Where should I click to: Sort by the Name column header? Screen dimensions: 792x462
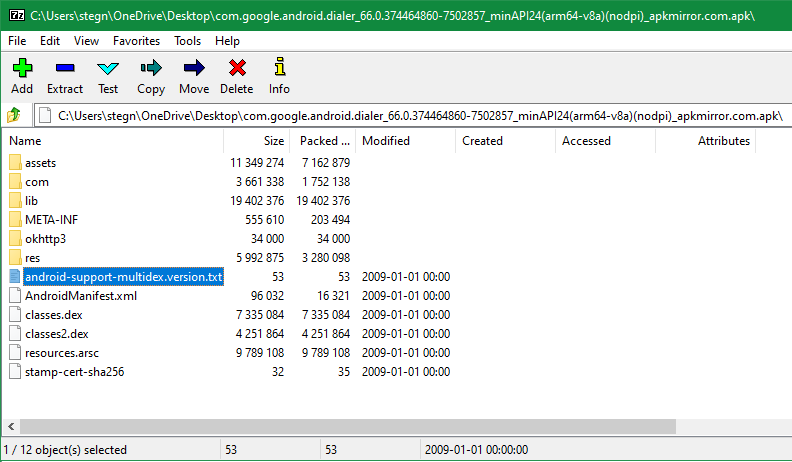point(25,141)
